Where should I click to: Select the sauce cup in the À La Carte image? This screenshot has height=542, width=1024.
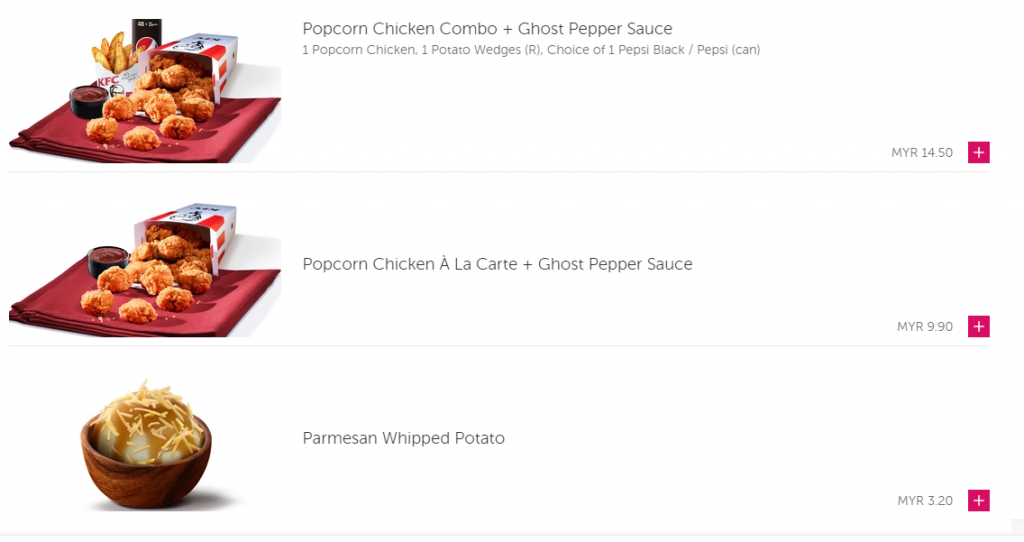click(x=108, y=260)
